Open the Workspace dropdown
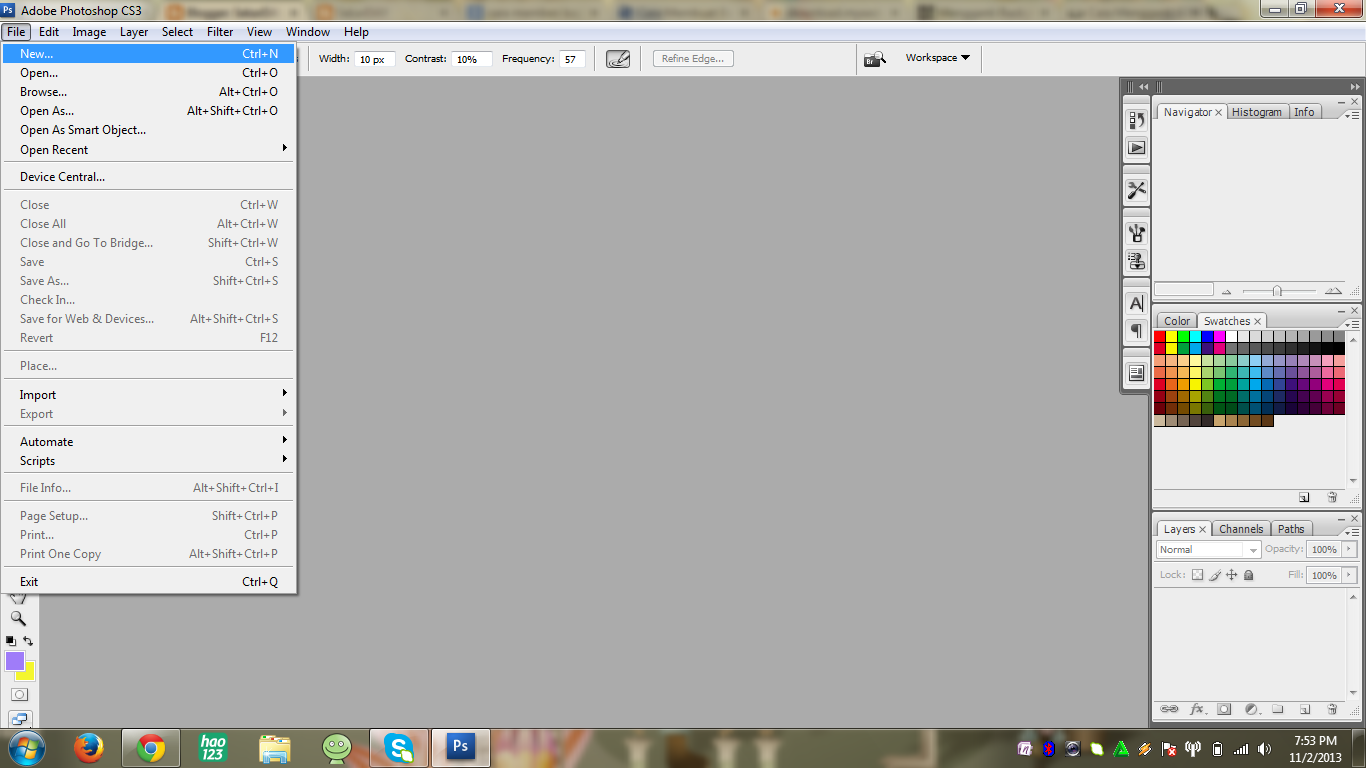 (938, 58)
